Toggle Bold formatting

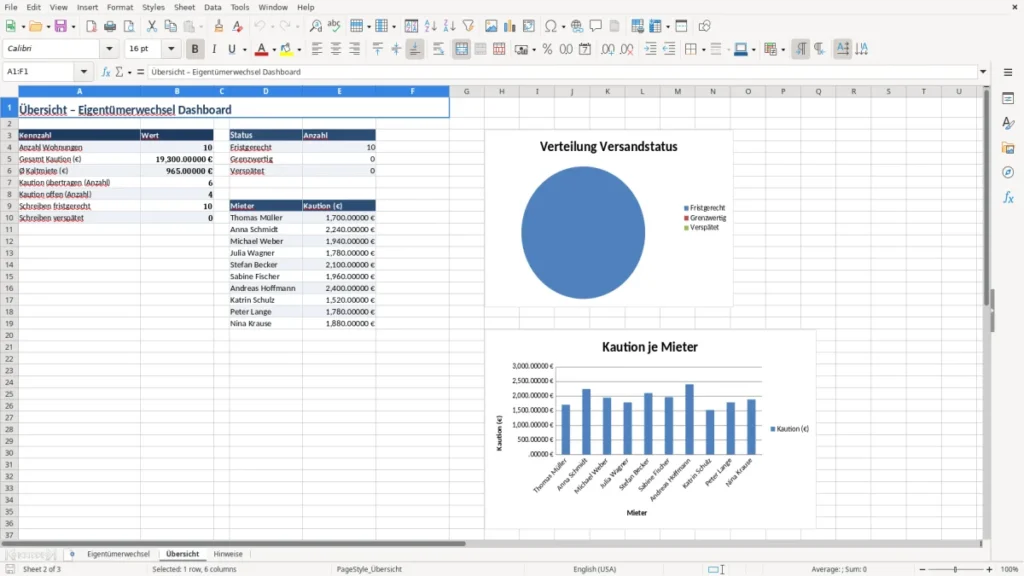tap(195, 49)
